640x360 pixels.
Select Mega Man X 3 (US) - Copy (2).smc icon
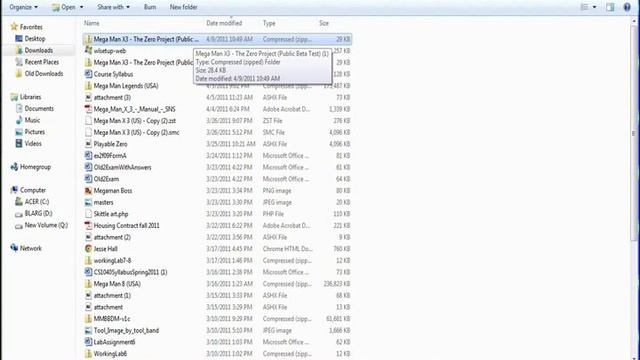[88, 132]
